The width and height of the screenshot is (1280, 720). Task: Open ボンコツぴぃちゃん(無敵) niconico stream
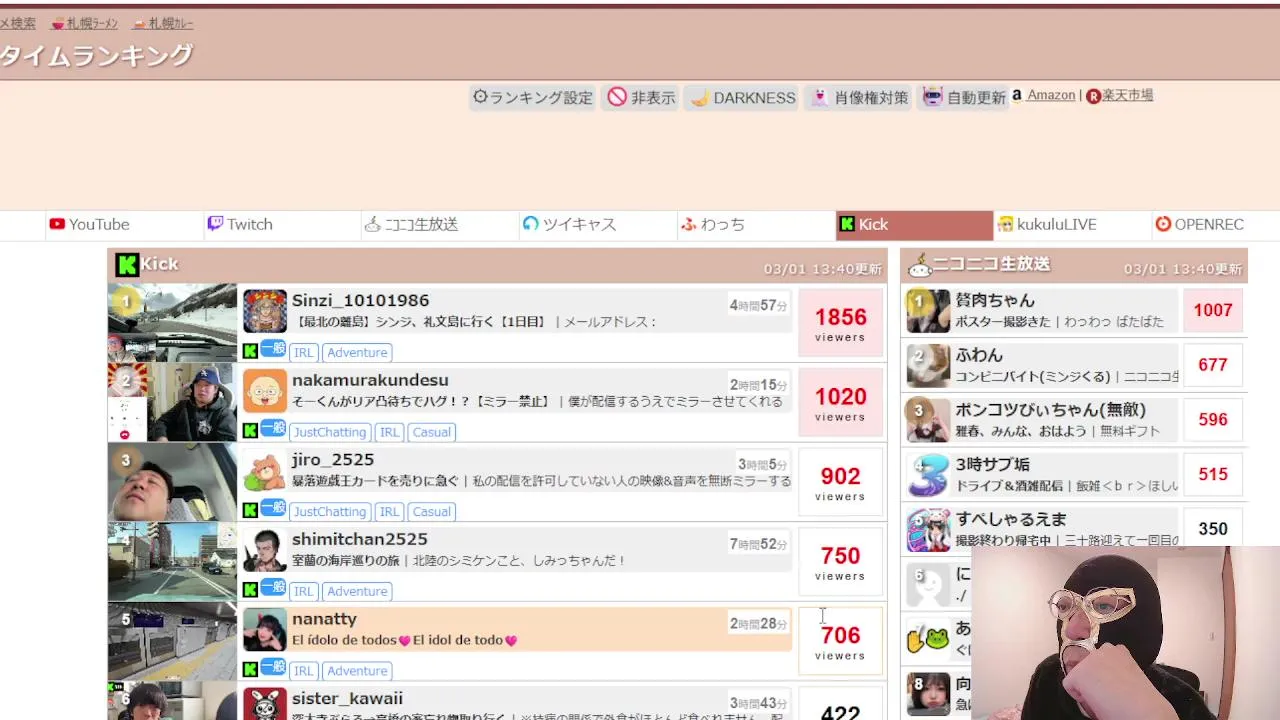point(1050,409)
